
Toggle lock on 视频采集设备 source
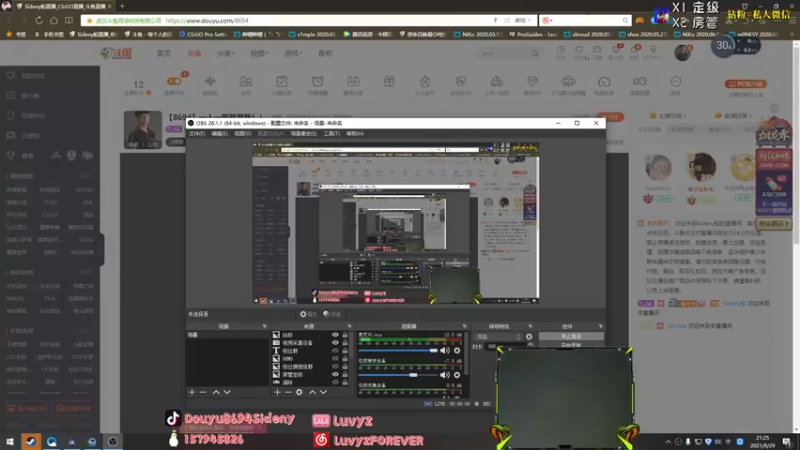click(x=345, y=343)
